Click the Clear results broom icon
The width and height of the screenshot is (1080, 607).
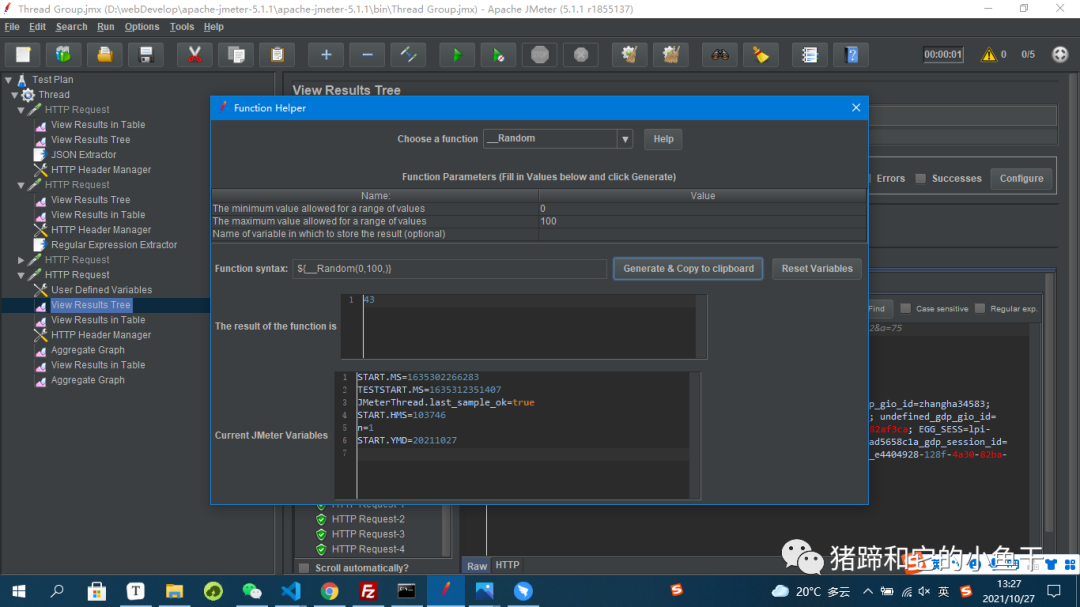pyautogui.click(x=630, y=54)
